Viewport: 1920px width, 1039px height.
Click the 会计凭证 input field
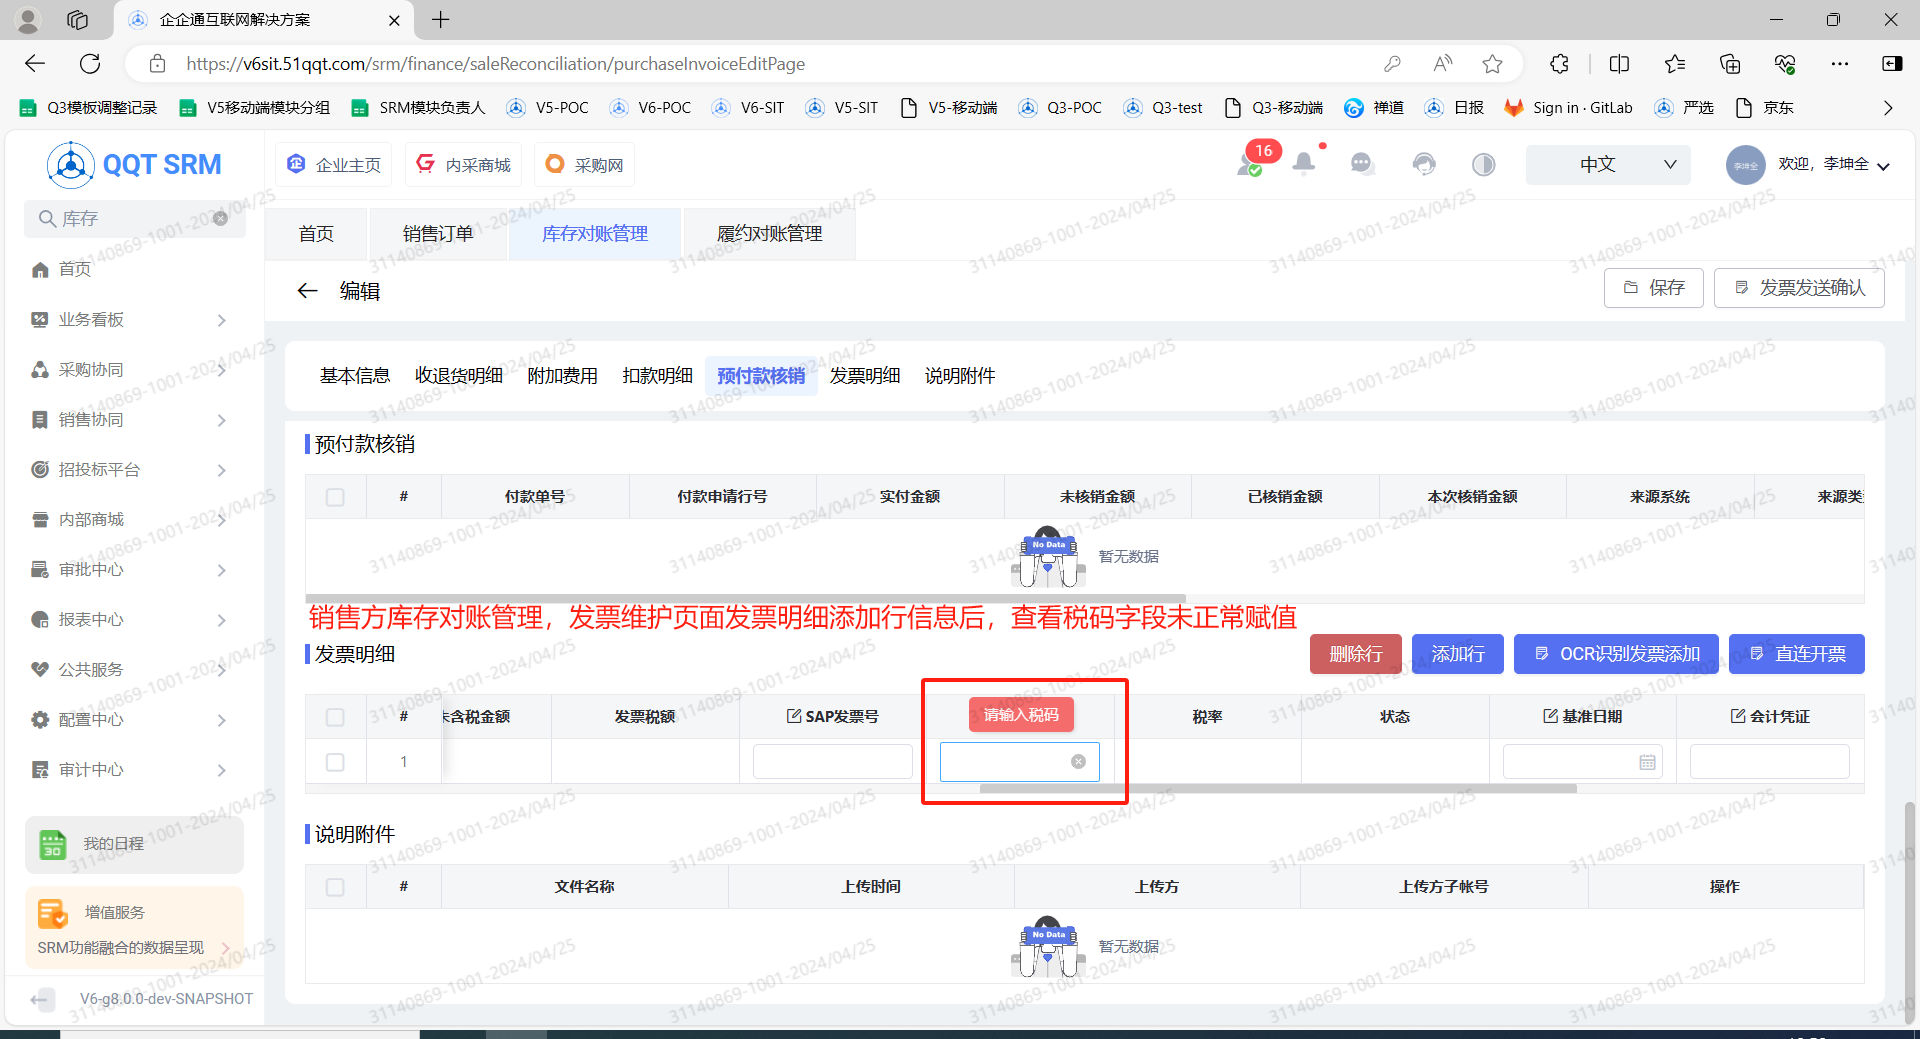[1769, 762]
